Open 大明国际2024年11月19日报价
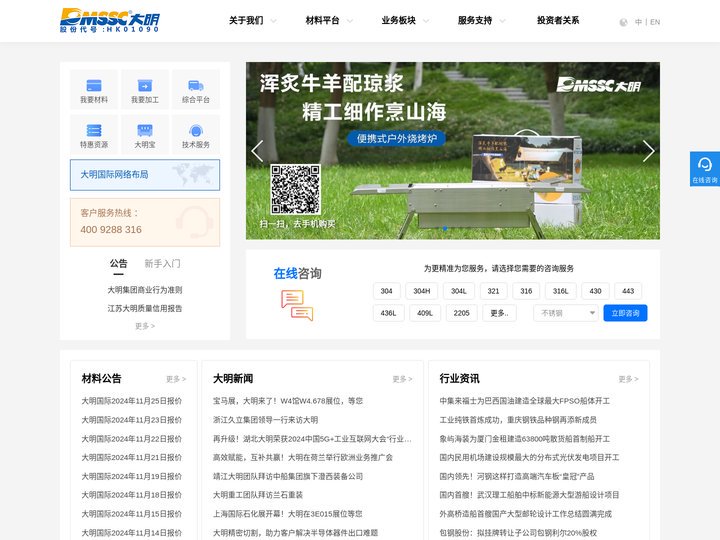Image resolution: width=720 pixels, height=540 pixels. [132, 476]
